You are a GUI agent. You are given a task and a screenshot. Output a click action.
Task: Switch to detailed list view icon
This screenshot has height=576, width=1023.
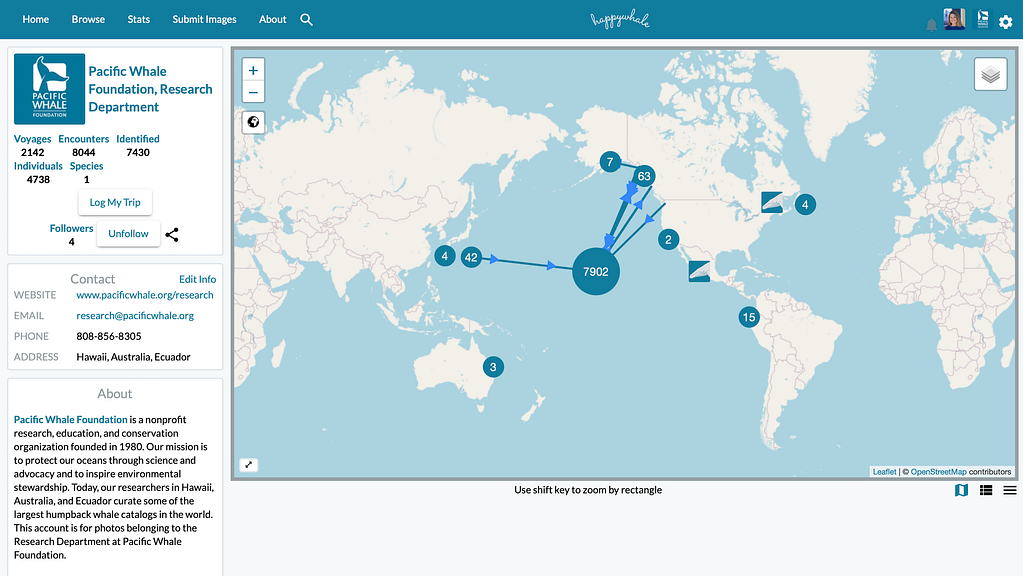[986, 490]
